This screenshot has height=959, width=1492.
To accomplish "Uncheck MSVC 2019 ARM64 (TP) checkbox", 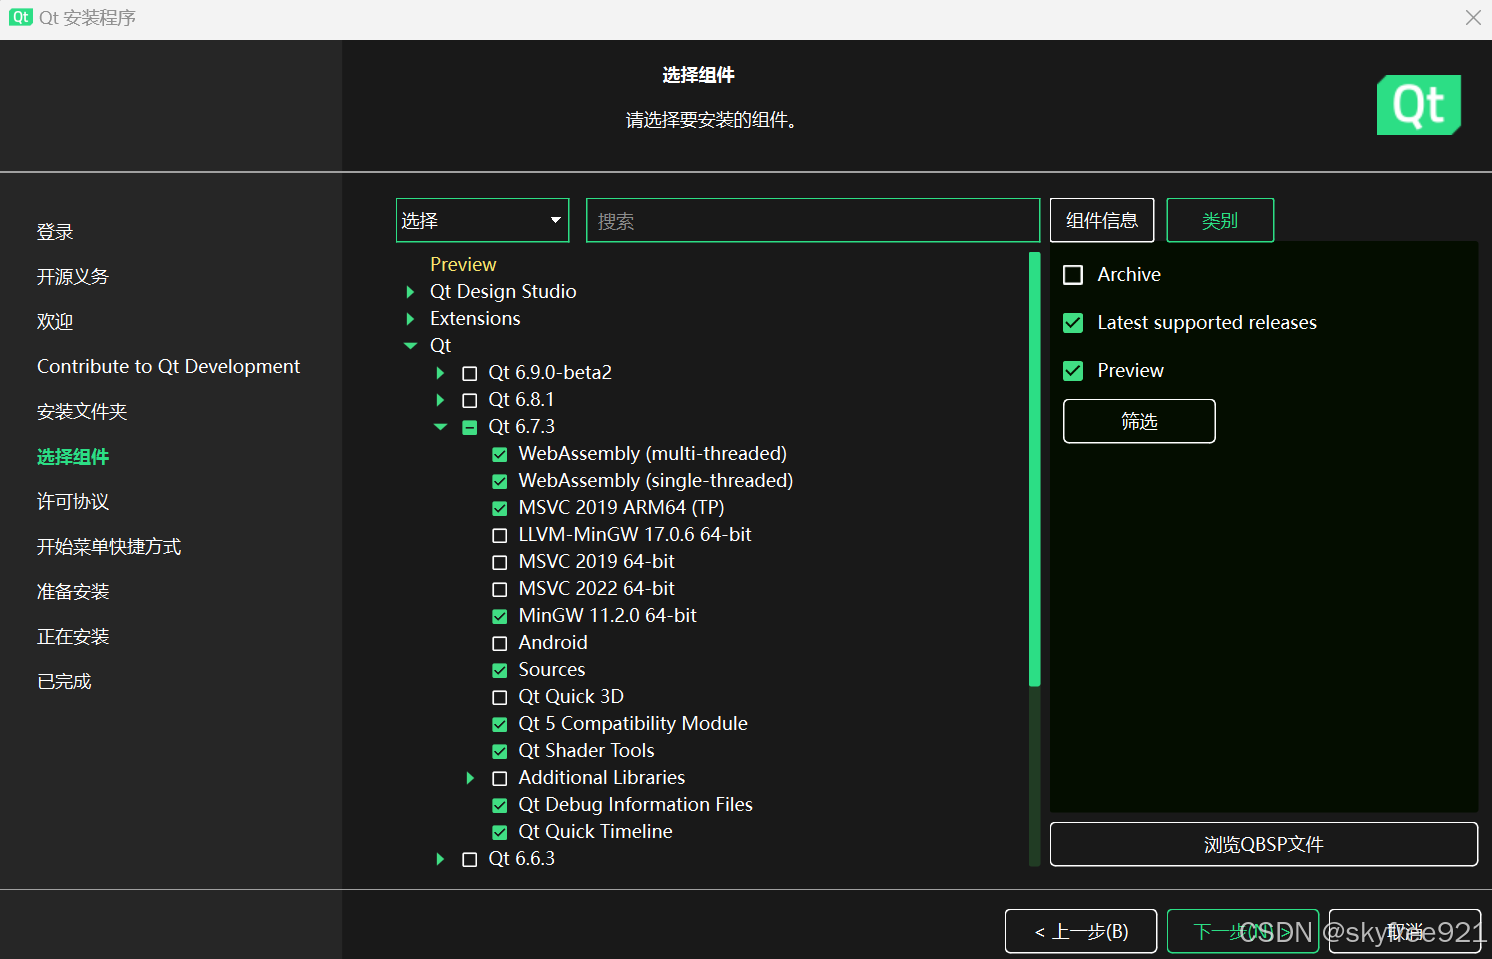I will point(500,508).
